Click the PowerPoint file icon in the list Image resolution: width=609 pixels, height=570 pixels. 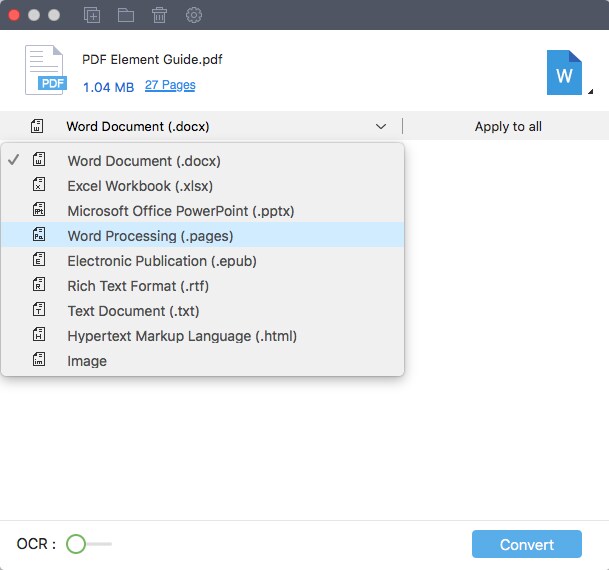[39, 211]
